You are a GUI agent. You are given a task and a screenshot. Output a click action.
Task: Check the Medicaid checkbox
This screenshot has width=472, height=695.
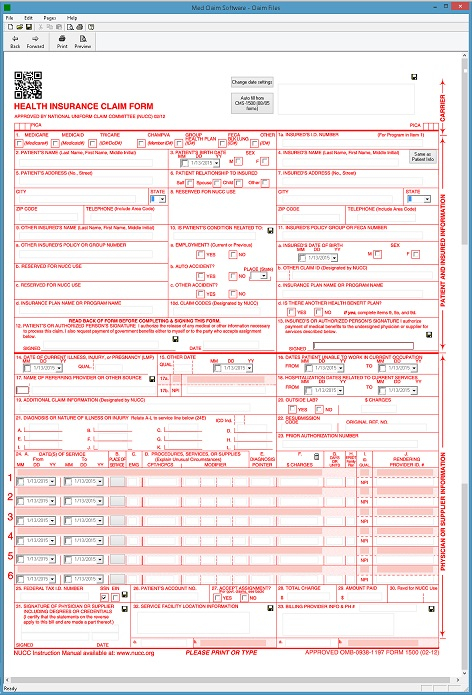(55, 143)
